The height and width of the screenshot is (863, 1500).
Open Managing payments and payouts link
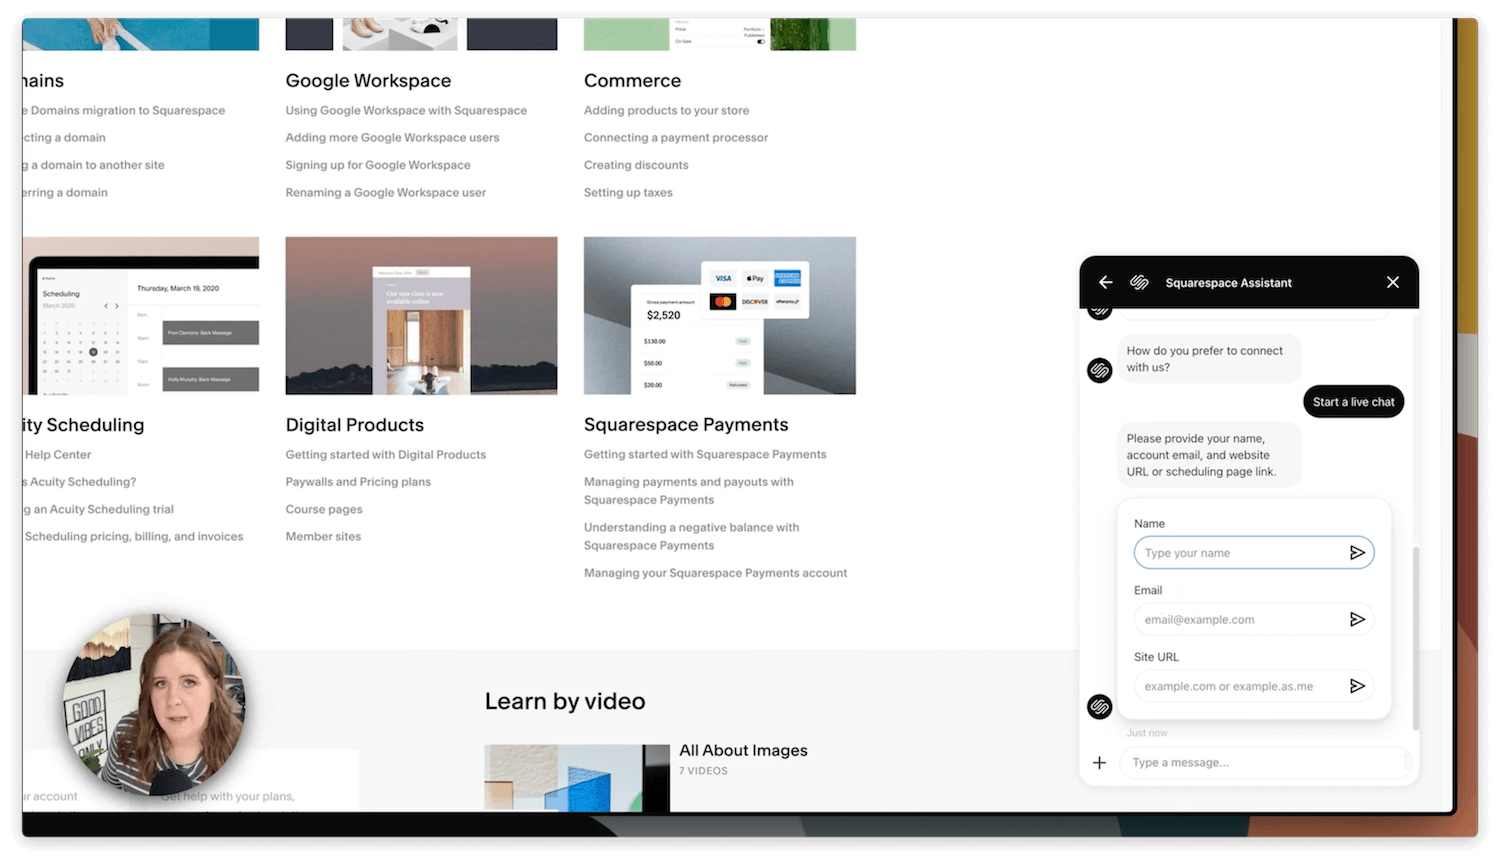689,491
